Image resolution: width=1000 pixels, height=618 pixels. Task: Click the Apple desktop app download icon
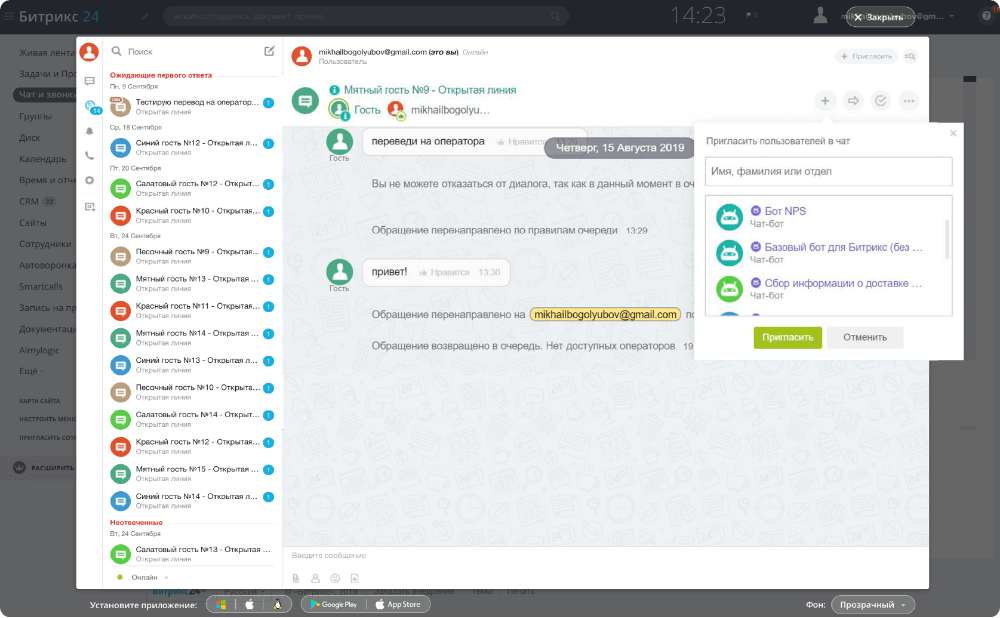(249, 605)
